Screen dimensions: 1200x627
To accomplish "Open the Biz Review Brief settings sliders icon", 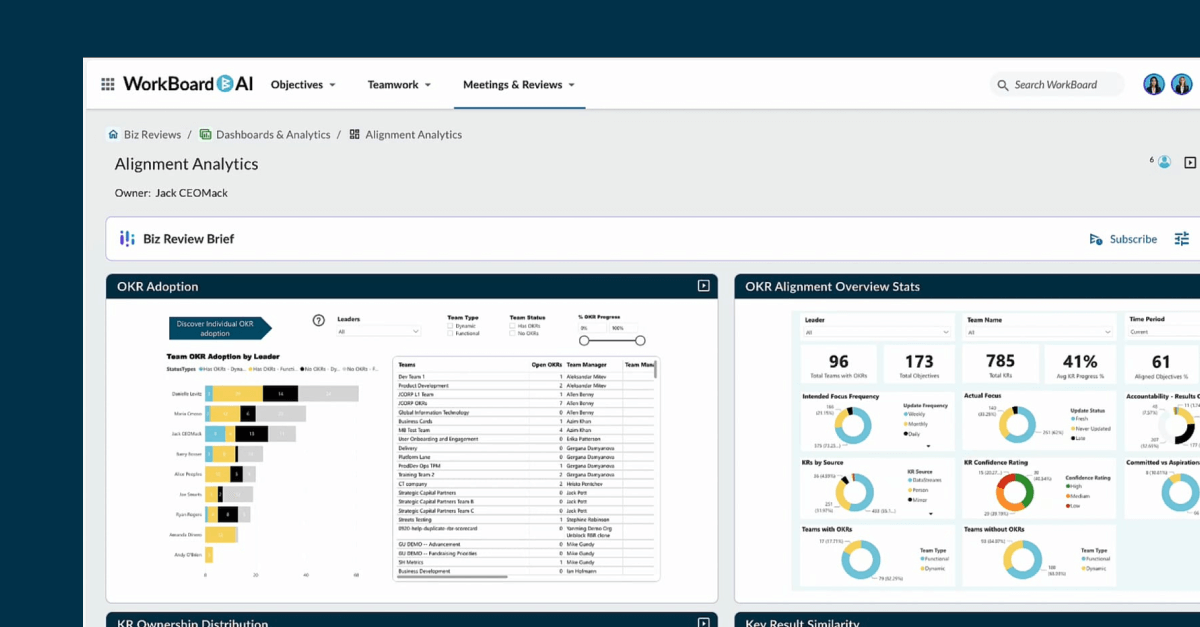I will coord(1181,239).
